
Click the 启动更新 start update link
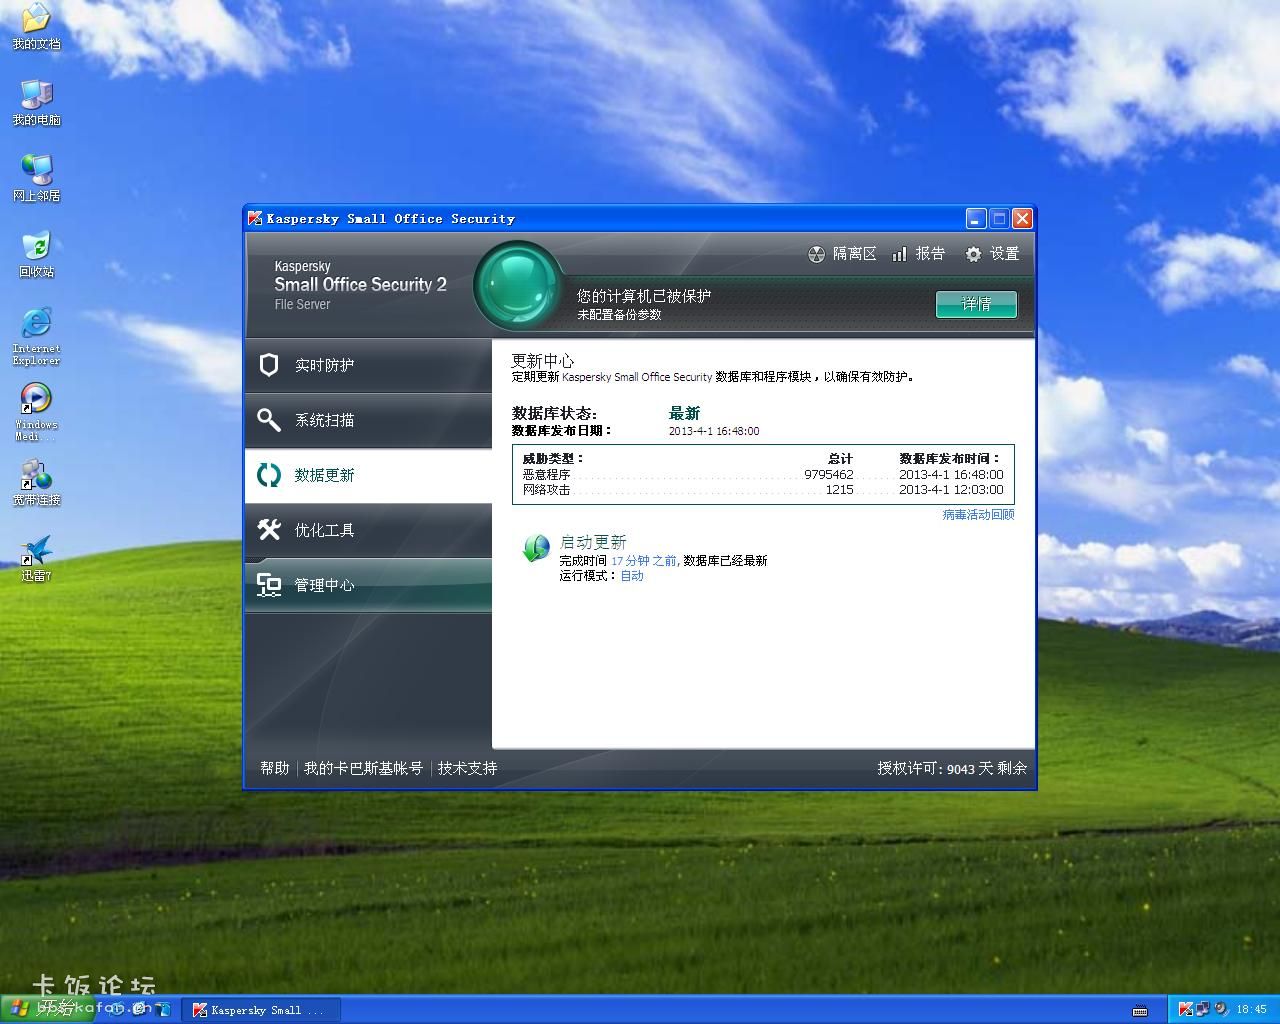[593, 542]
